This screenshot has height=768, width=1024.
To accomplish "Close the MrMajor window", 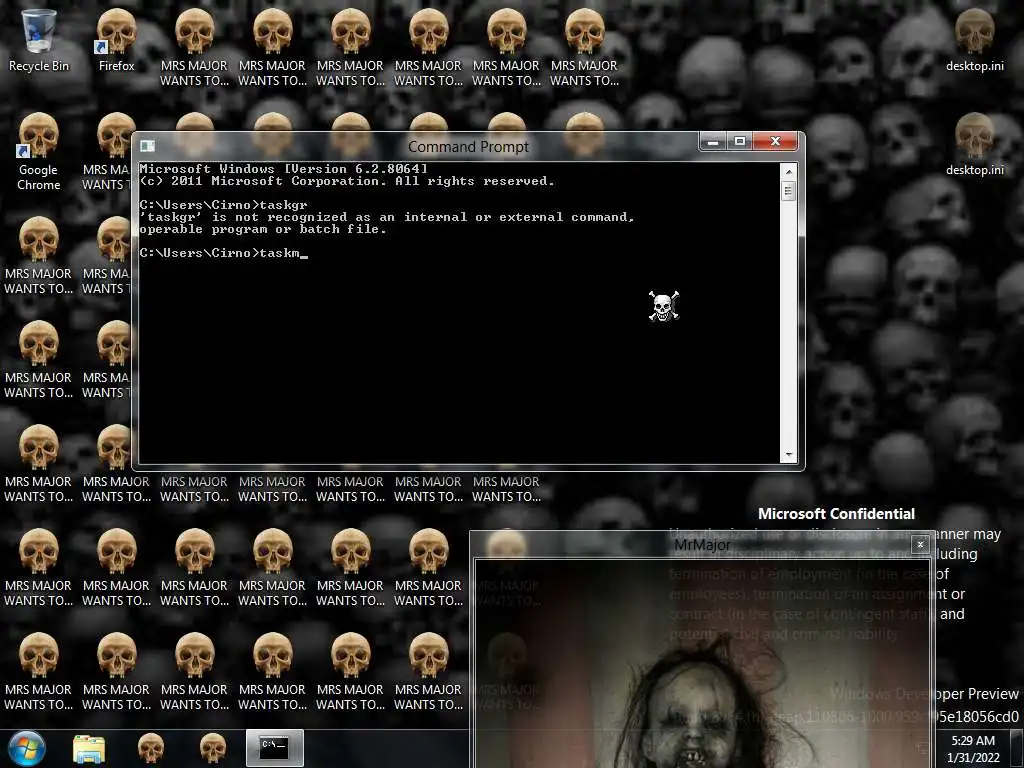I will pos(920,544).
